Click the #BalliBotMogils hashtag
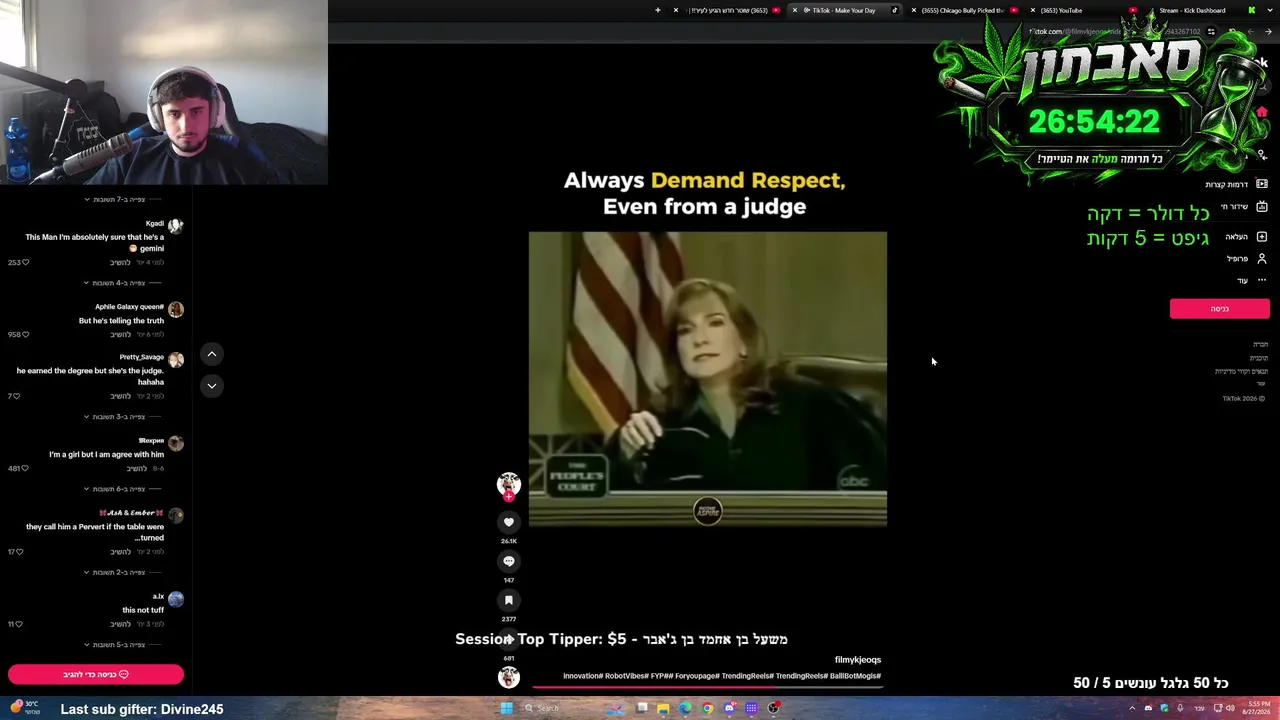This screenshot has width=1280, height=720. 855,676
